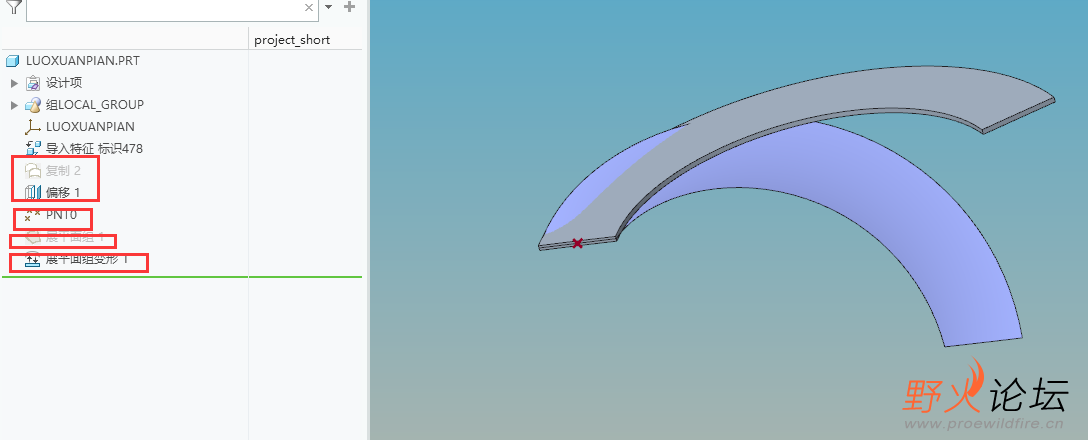Select the LUOXUANPIAN.PRT root node
This screenshot has width=1088, height=440.
click(83, 61)
